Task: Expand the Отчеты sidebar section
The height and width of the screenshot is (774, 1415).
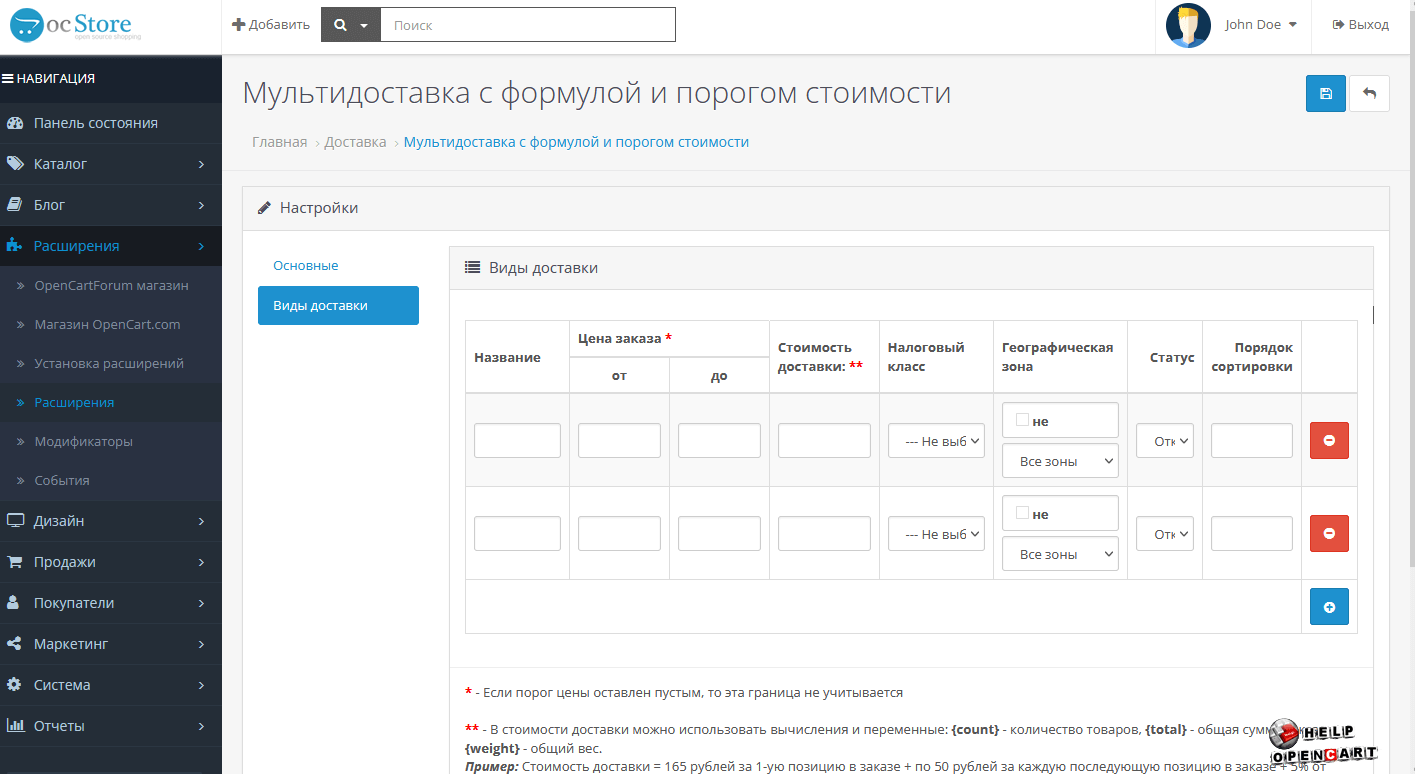Action: click(x=110, y=726)
